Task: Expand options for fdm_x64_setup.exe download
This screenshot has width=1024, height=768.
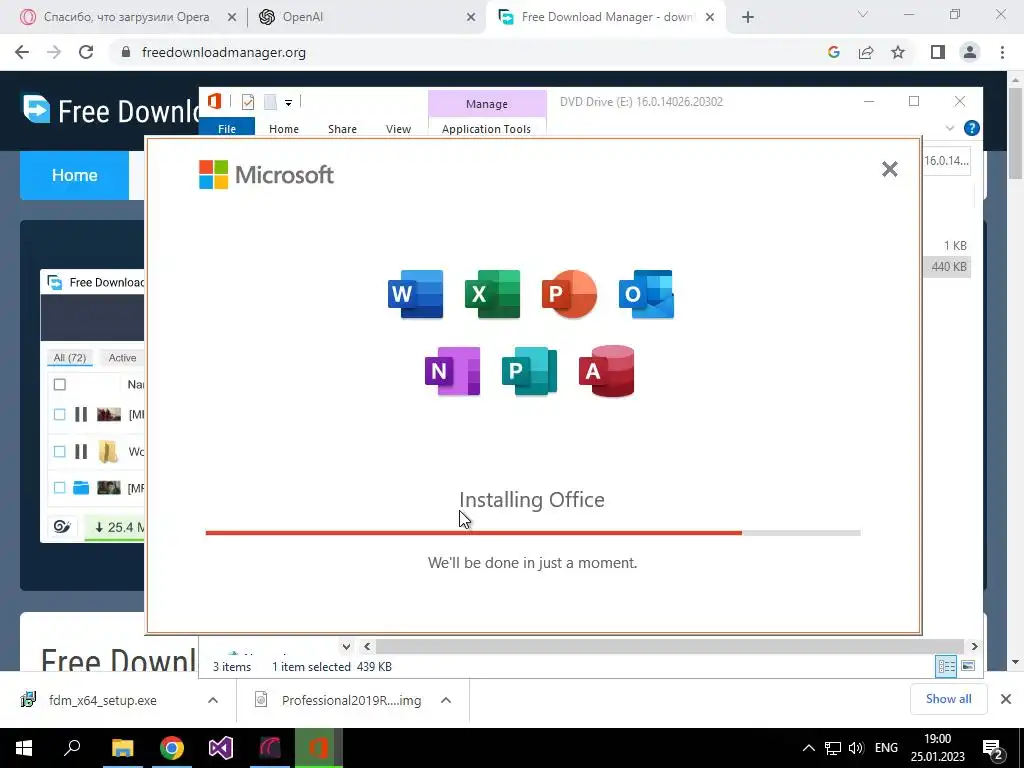Action: tap(213, 700)
